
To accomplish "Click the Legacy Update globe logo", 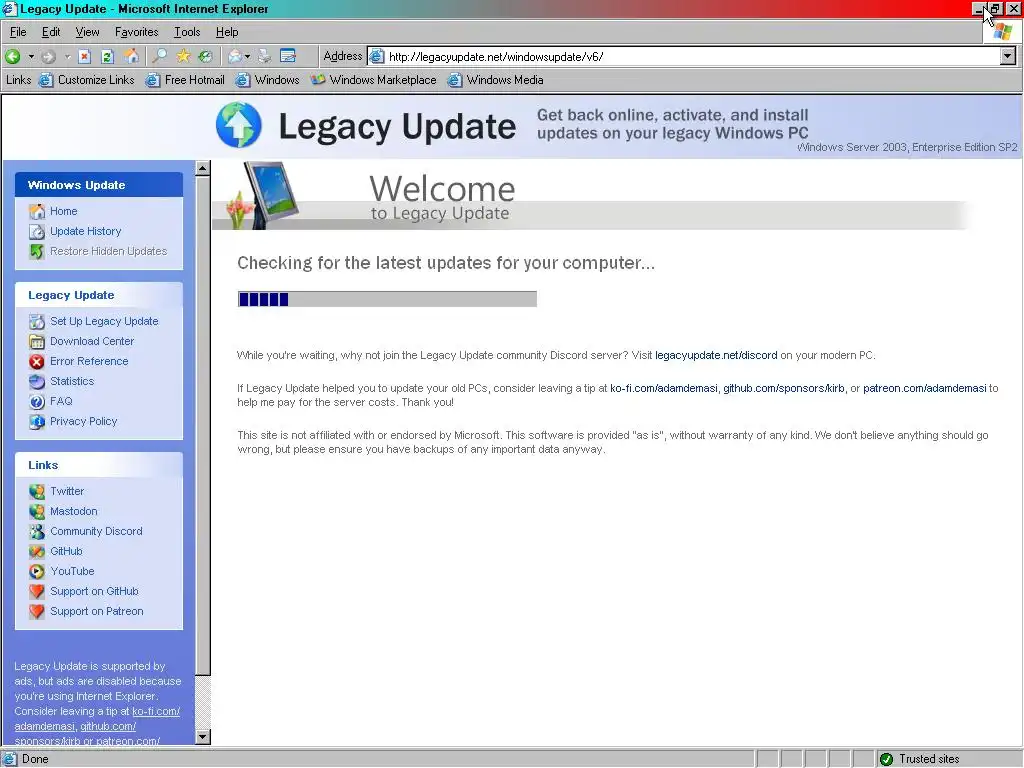I will 238,125.
